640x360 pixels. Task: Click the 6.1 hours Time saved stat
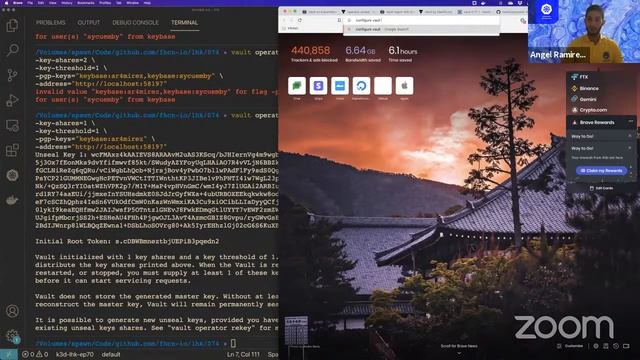pyautogui.click(x=402, y=54)
